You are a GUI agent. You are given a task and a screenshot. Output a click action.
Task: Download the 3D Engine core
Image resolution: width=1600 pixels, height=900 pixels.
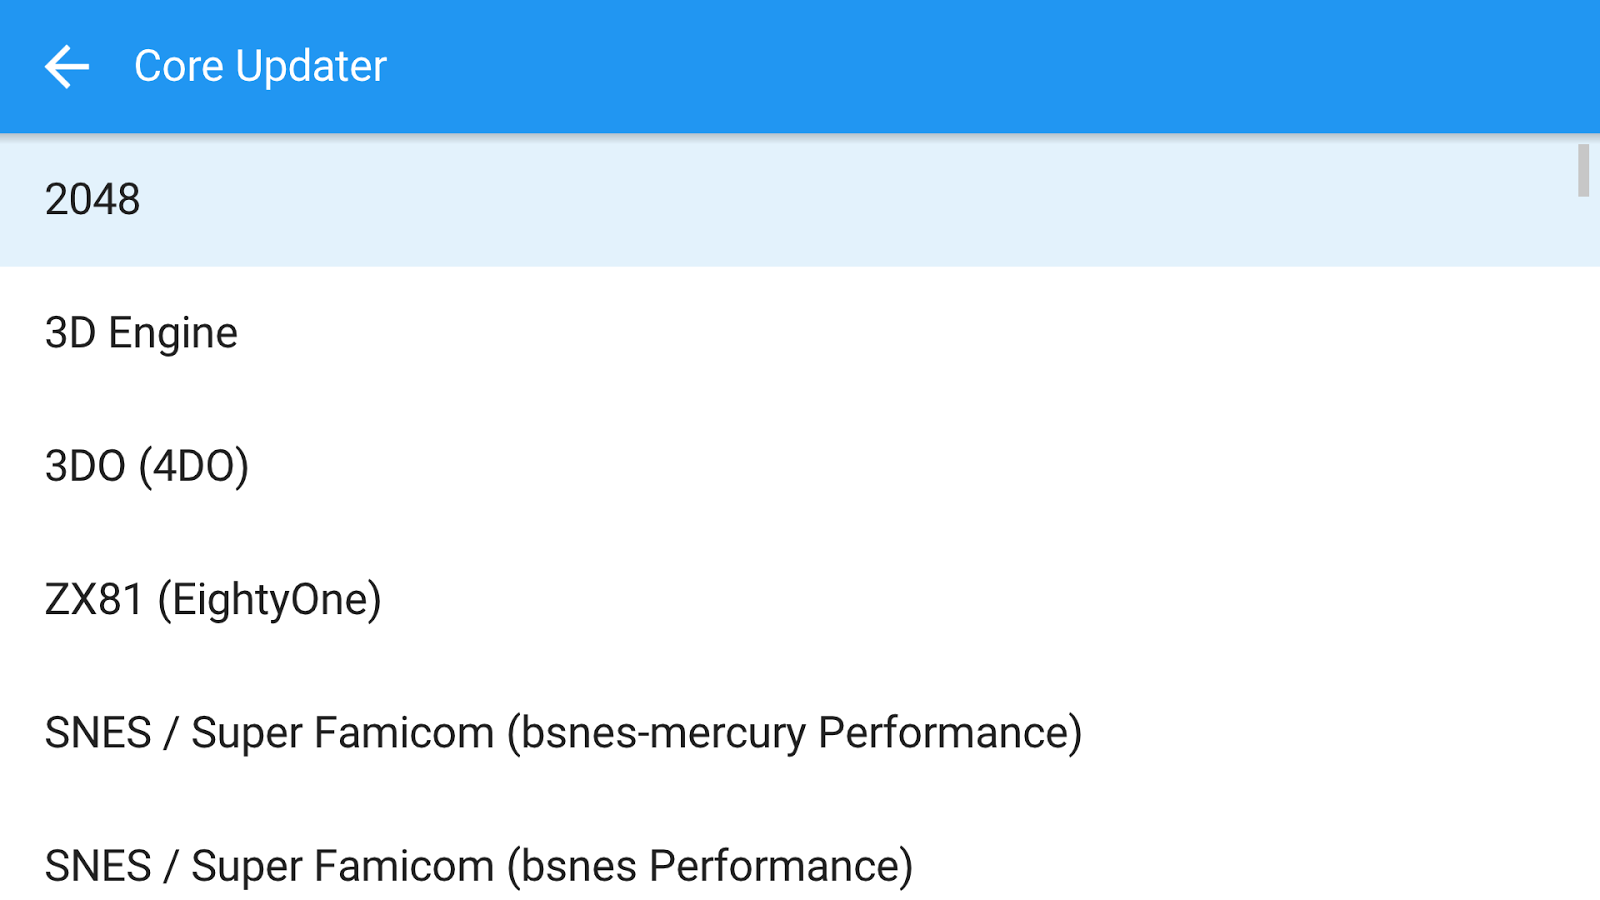pyautogui.click(x=800, y=333)
